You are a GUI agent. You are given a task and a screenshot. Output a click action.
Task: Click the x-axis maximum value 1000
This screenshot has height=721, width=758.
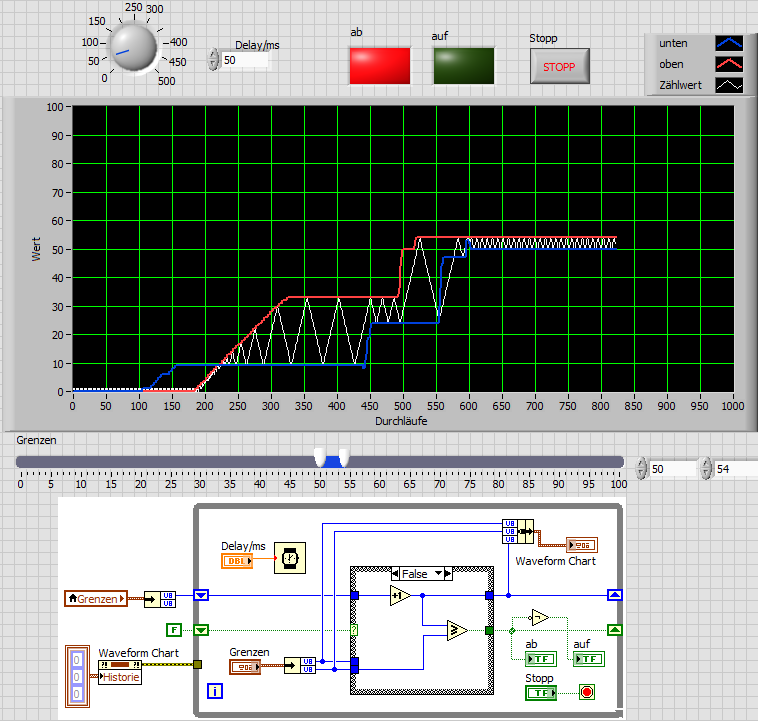click(x=732, y=406)
